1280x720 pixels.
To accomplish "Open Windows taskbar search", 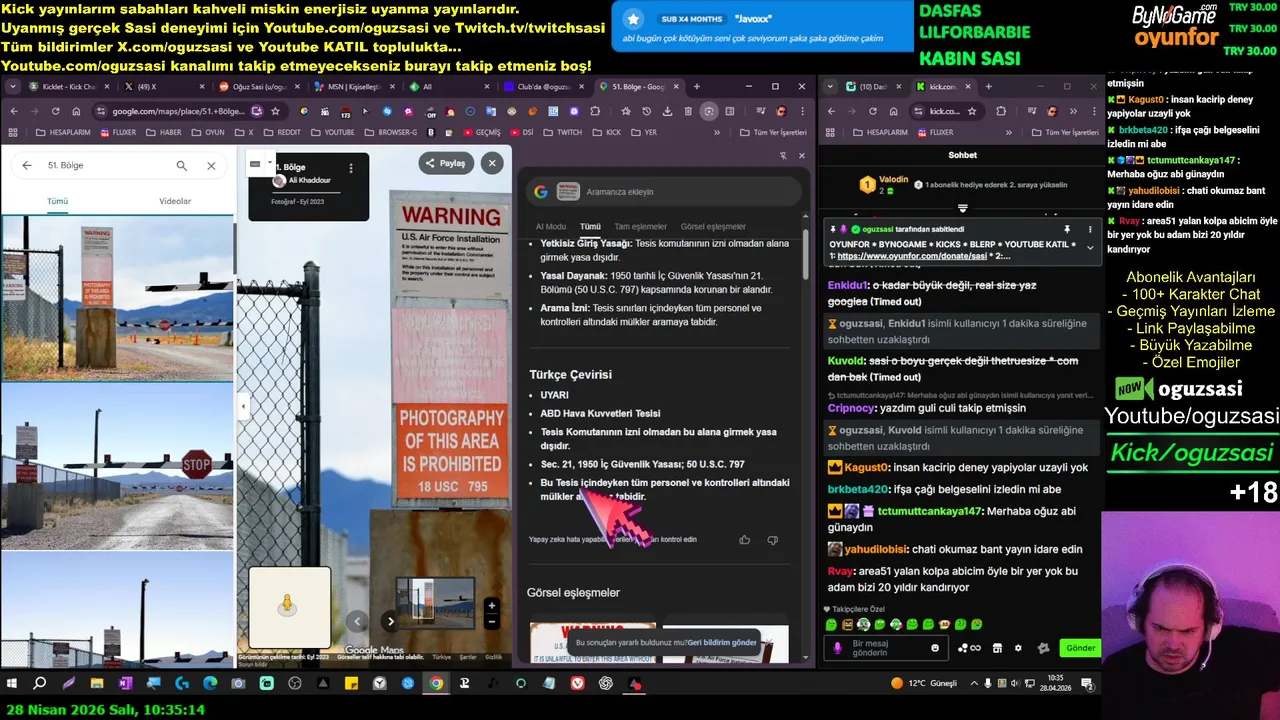I will (40, 684).
